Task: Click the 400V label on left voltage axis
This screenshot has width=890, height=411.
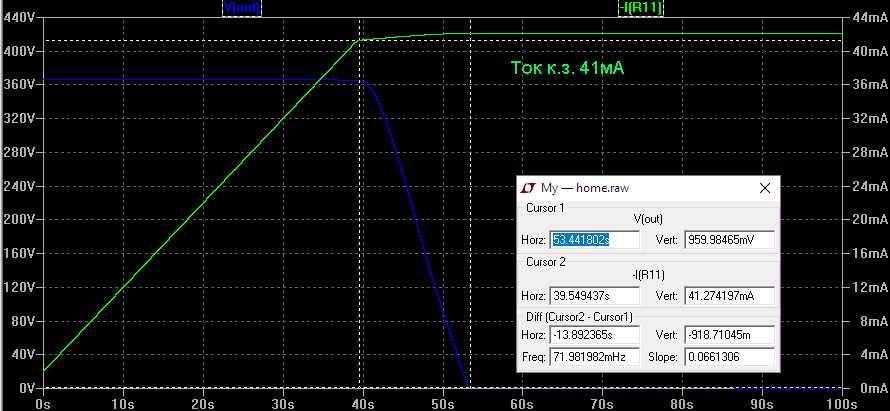Action: 20,50
